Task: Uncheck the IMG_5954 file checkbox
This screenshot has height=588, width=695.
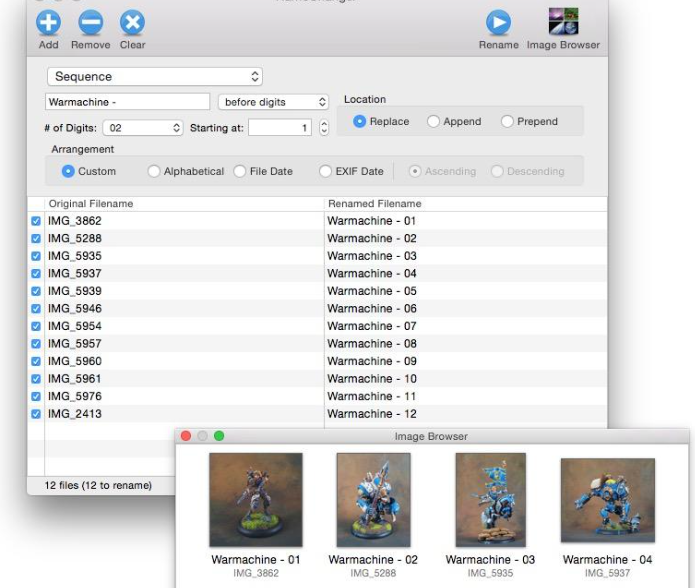Action: [x=36, y=326]
